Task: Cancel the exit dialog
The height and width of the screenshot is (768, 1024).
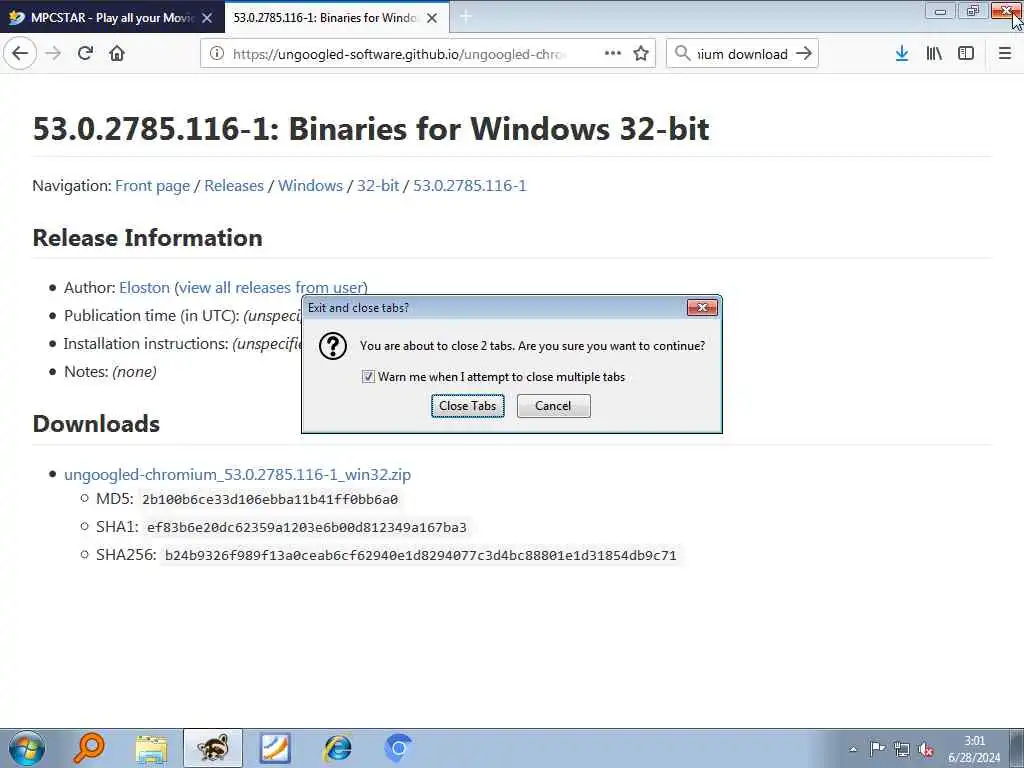Action: [x=553, y=406]
